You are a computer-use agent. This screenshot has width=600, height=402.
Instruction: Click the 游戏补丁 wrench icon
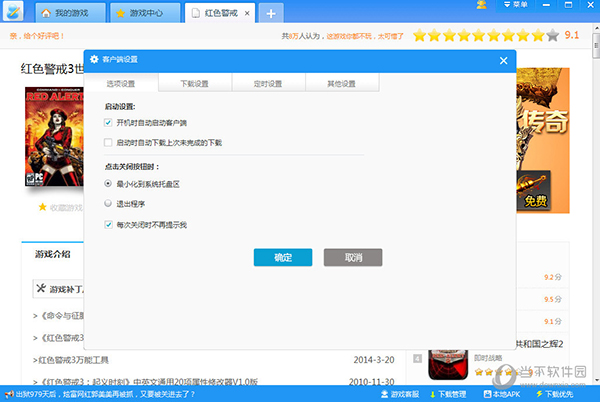[x=41, y=288]
